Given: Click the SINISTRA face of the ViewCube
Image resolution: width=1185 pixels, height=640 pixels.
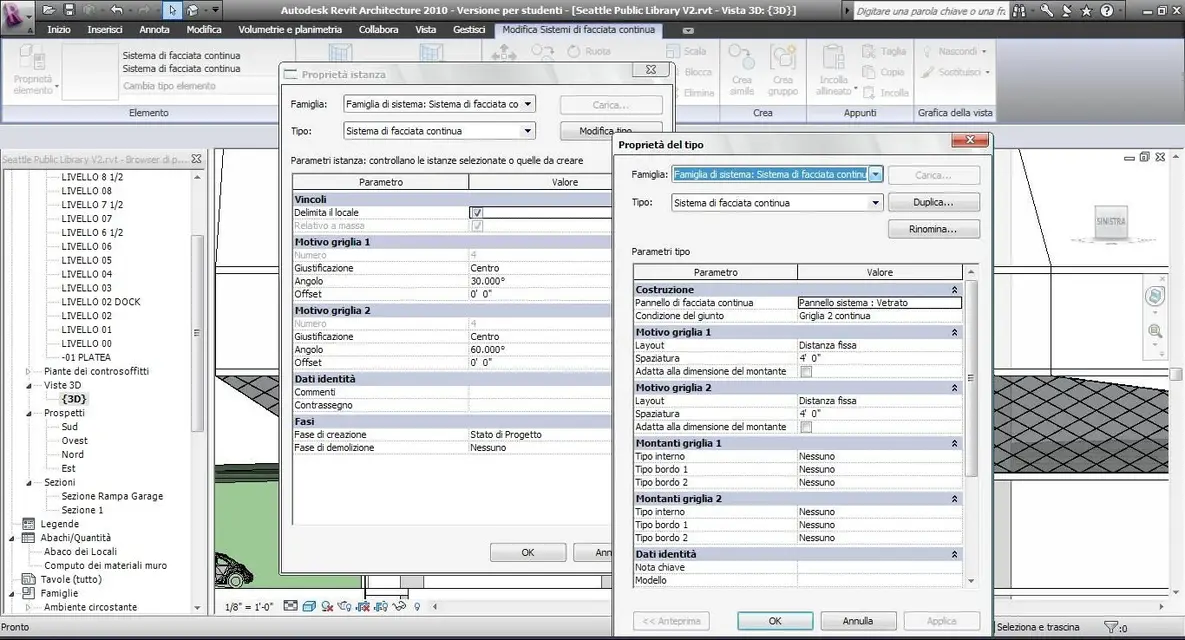Looking at the screenshot, I should tap(1110, 222).
